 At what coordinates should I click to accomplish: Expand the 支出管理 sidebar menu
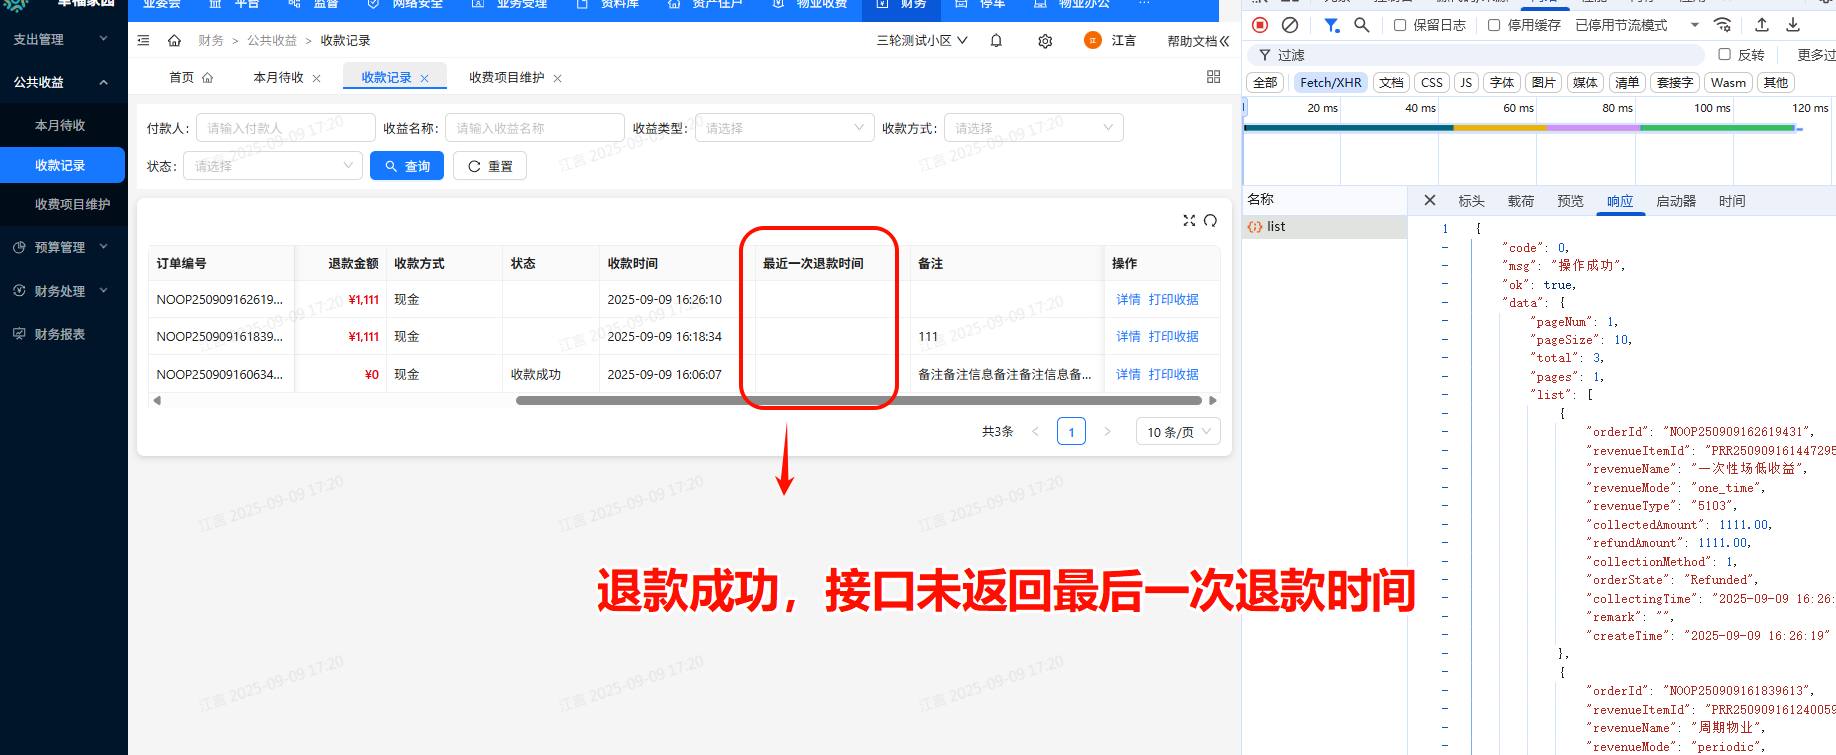(61, 39)
